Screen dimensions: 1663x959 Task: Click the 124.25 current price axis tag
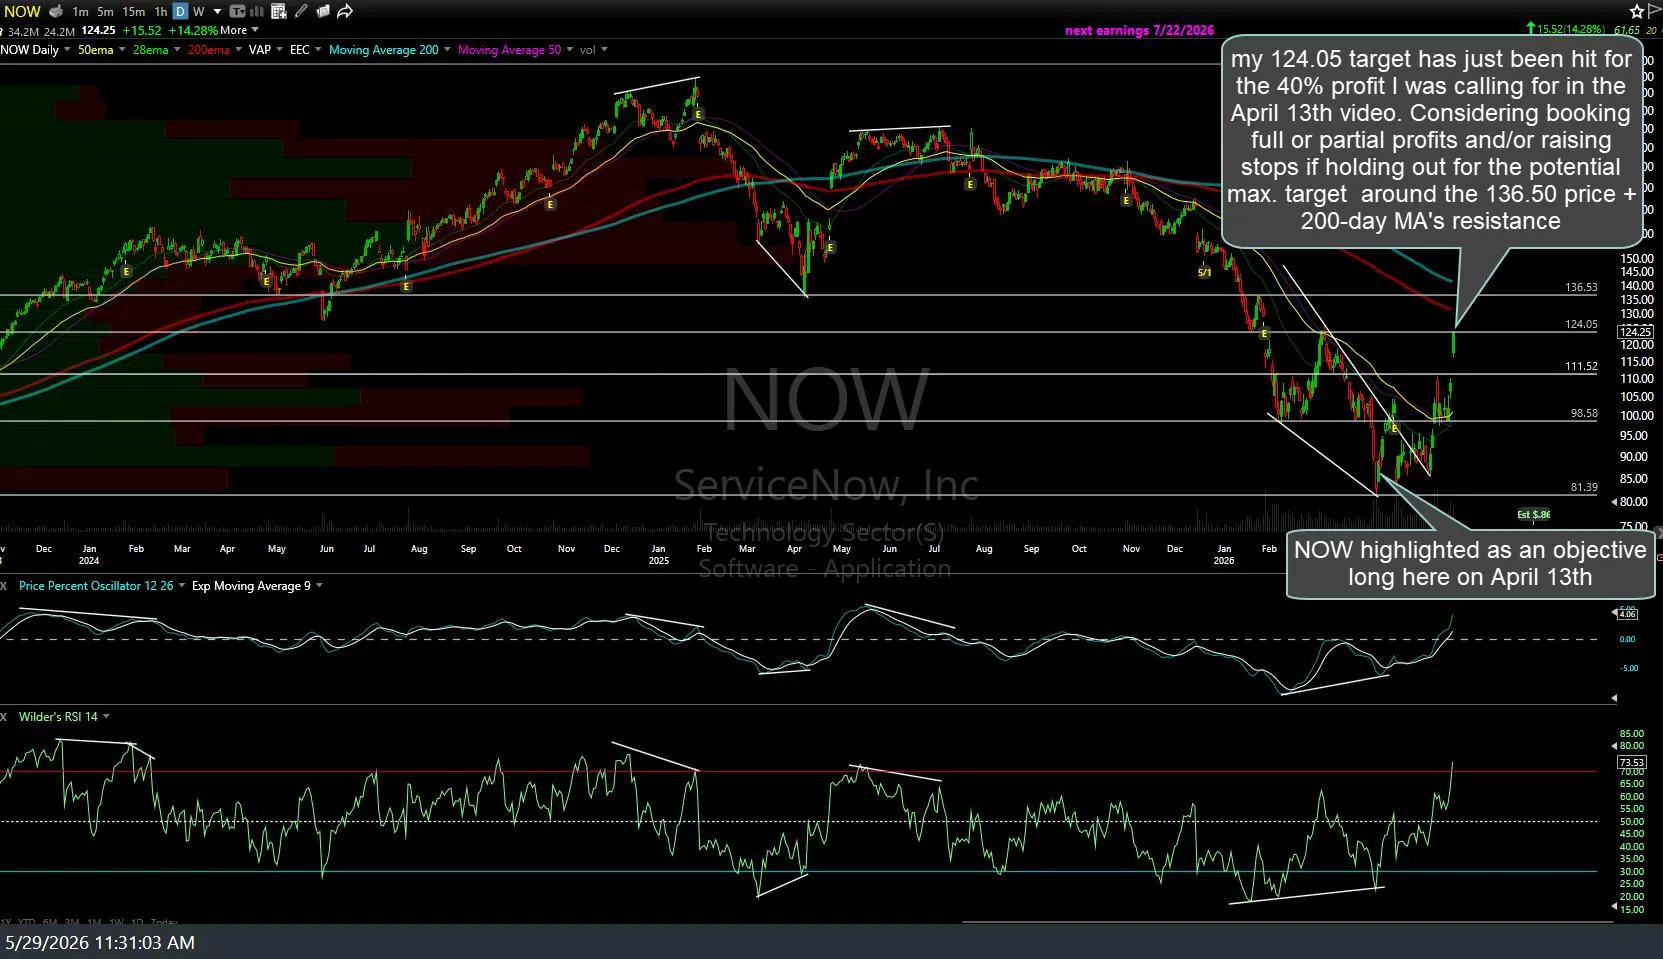coord(1635,331)
